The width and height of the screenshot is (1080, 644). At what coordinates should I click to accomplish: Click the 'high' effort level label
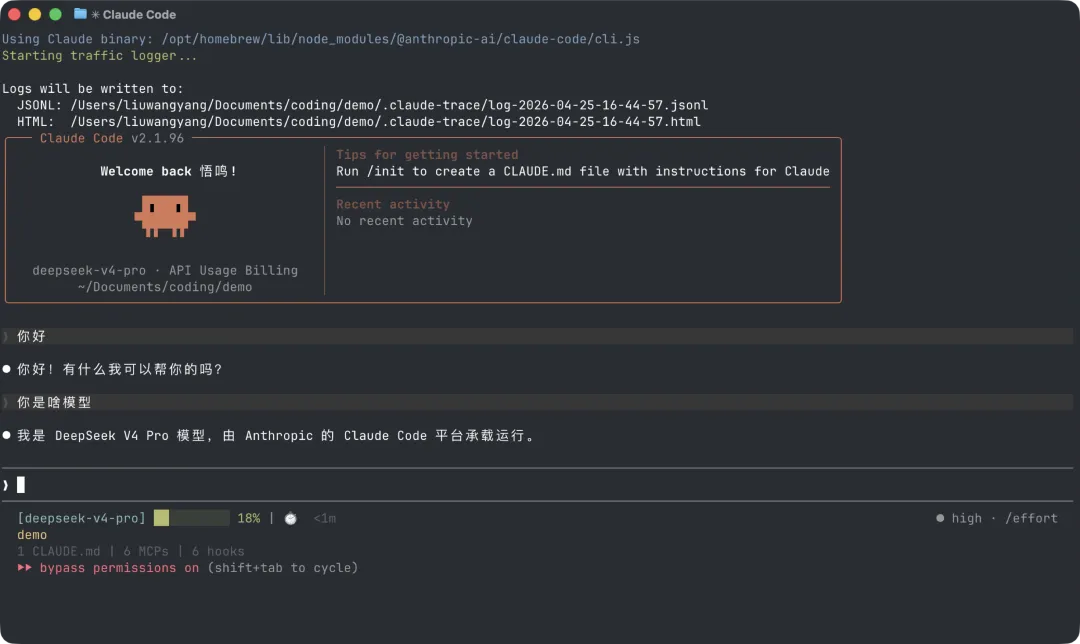(966, 518)
